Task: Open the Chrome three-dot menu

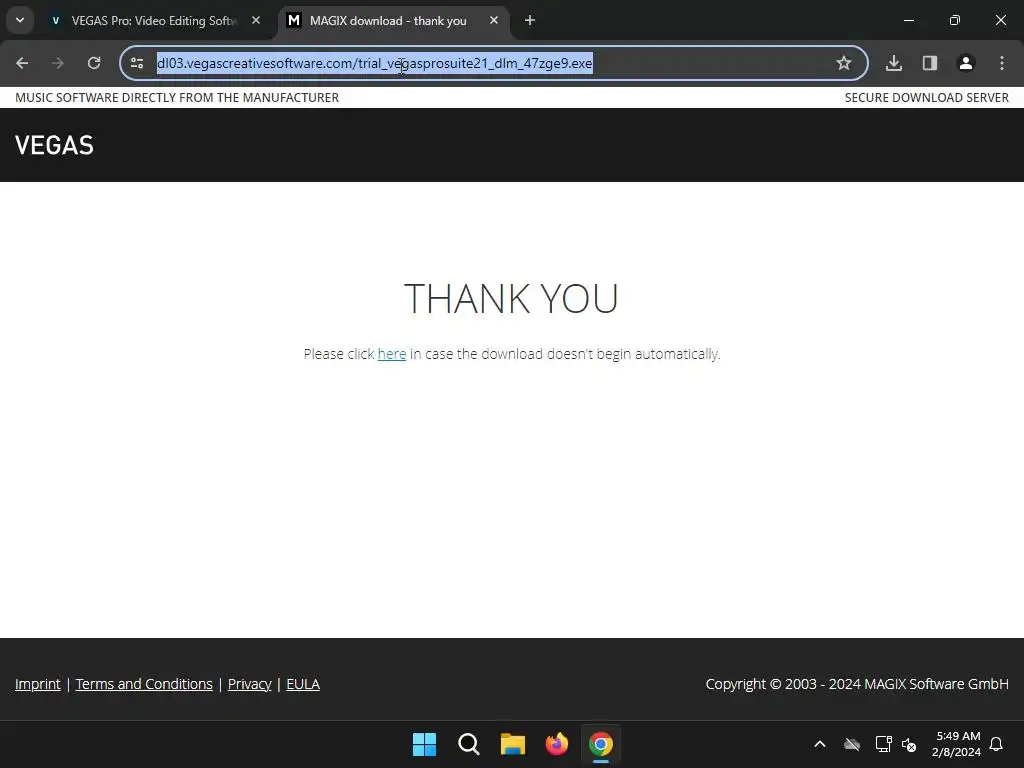Action: pyautogui.click(x=1002, y=63)
